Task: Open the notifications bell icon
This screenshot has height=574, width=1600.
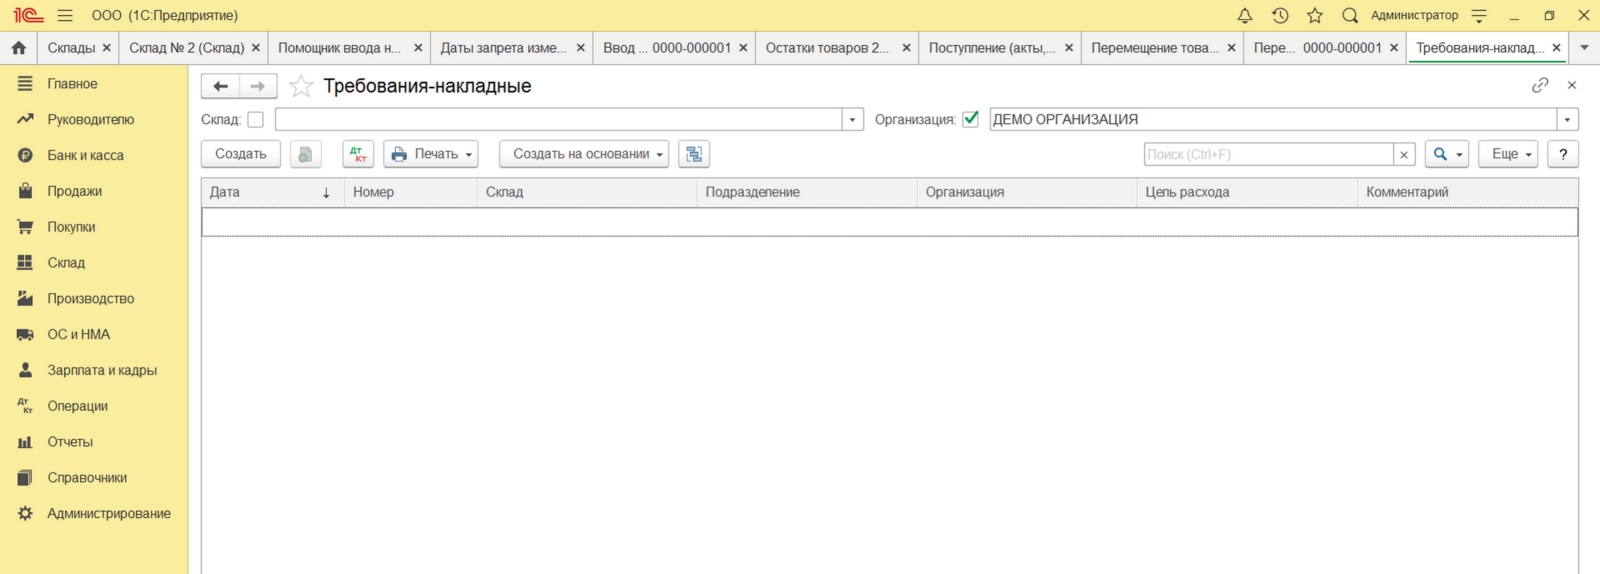Action: tap(1245, 15)
